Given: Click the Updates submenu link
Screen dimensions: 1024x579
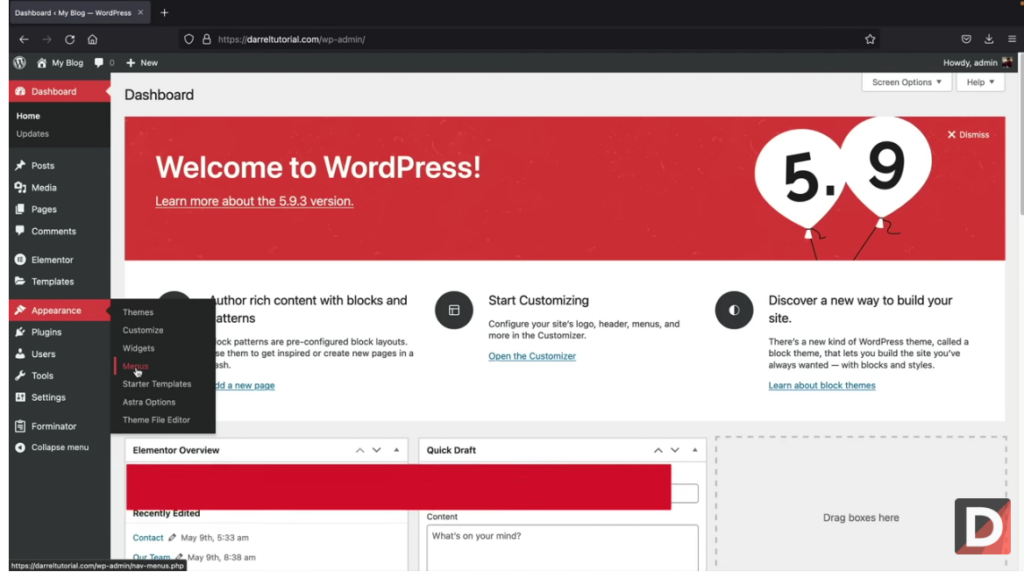Looking at the screenshot, I should 33,134.
